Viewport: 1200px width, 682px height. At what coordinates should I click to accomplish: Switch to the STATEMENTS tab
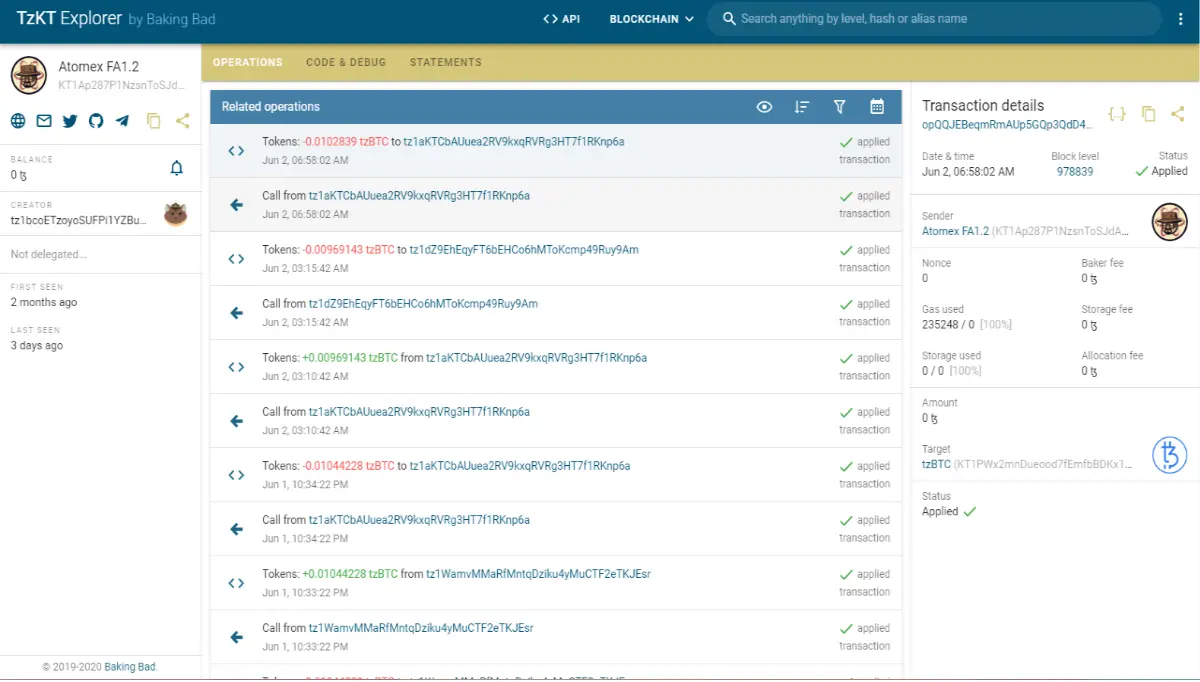click(x=446, y=62)
